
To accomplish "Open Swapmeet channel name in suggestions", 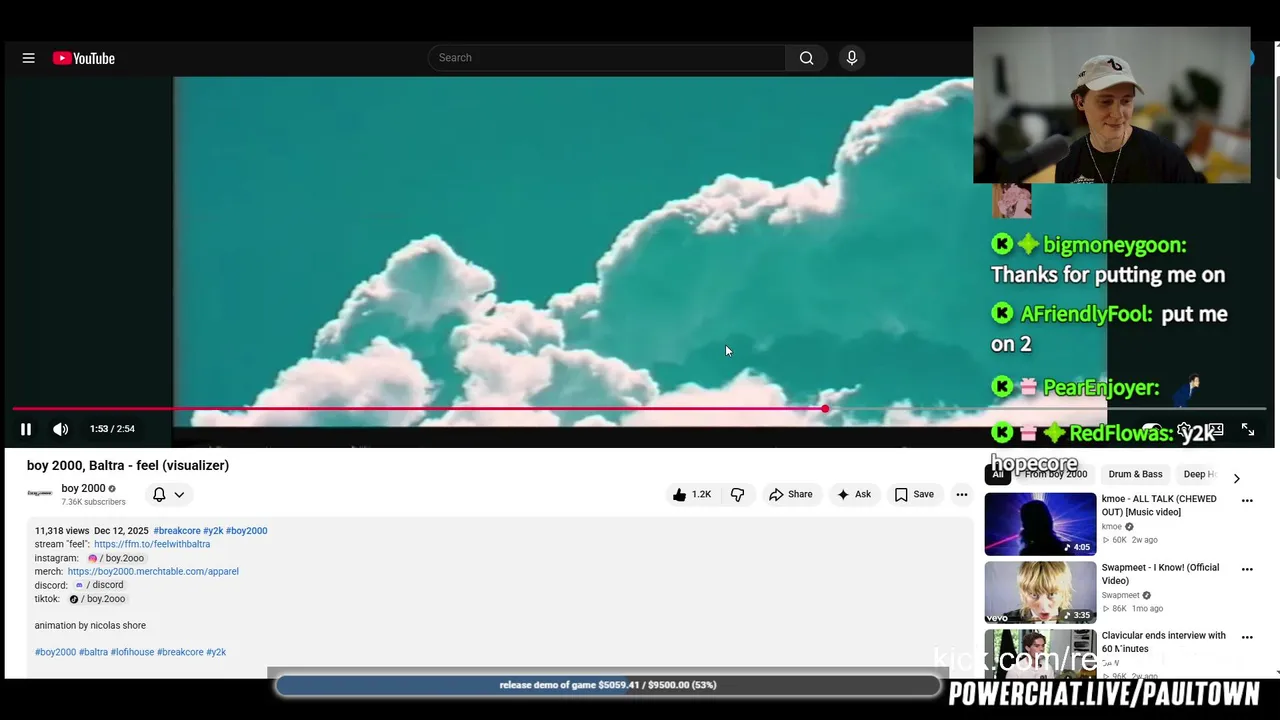I will click(1120, 595).
